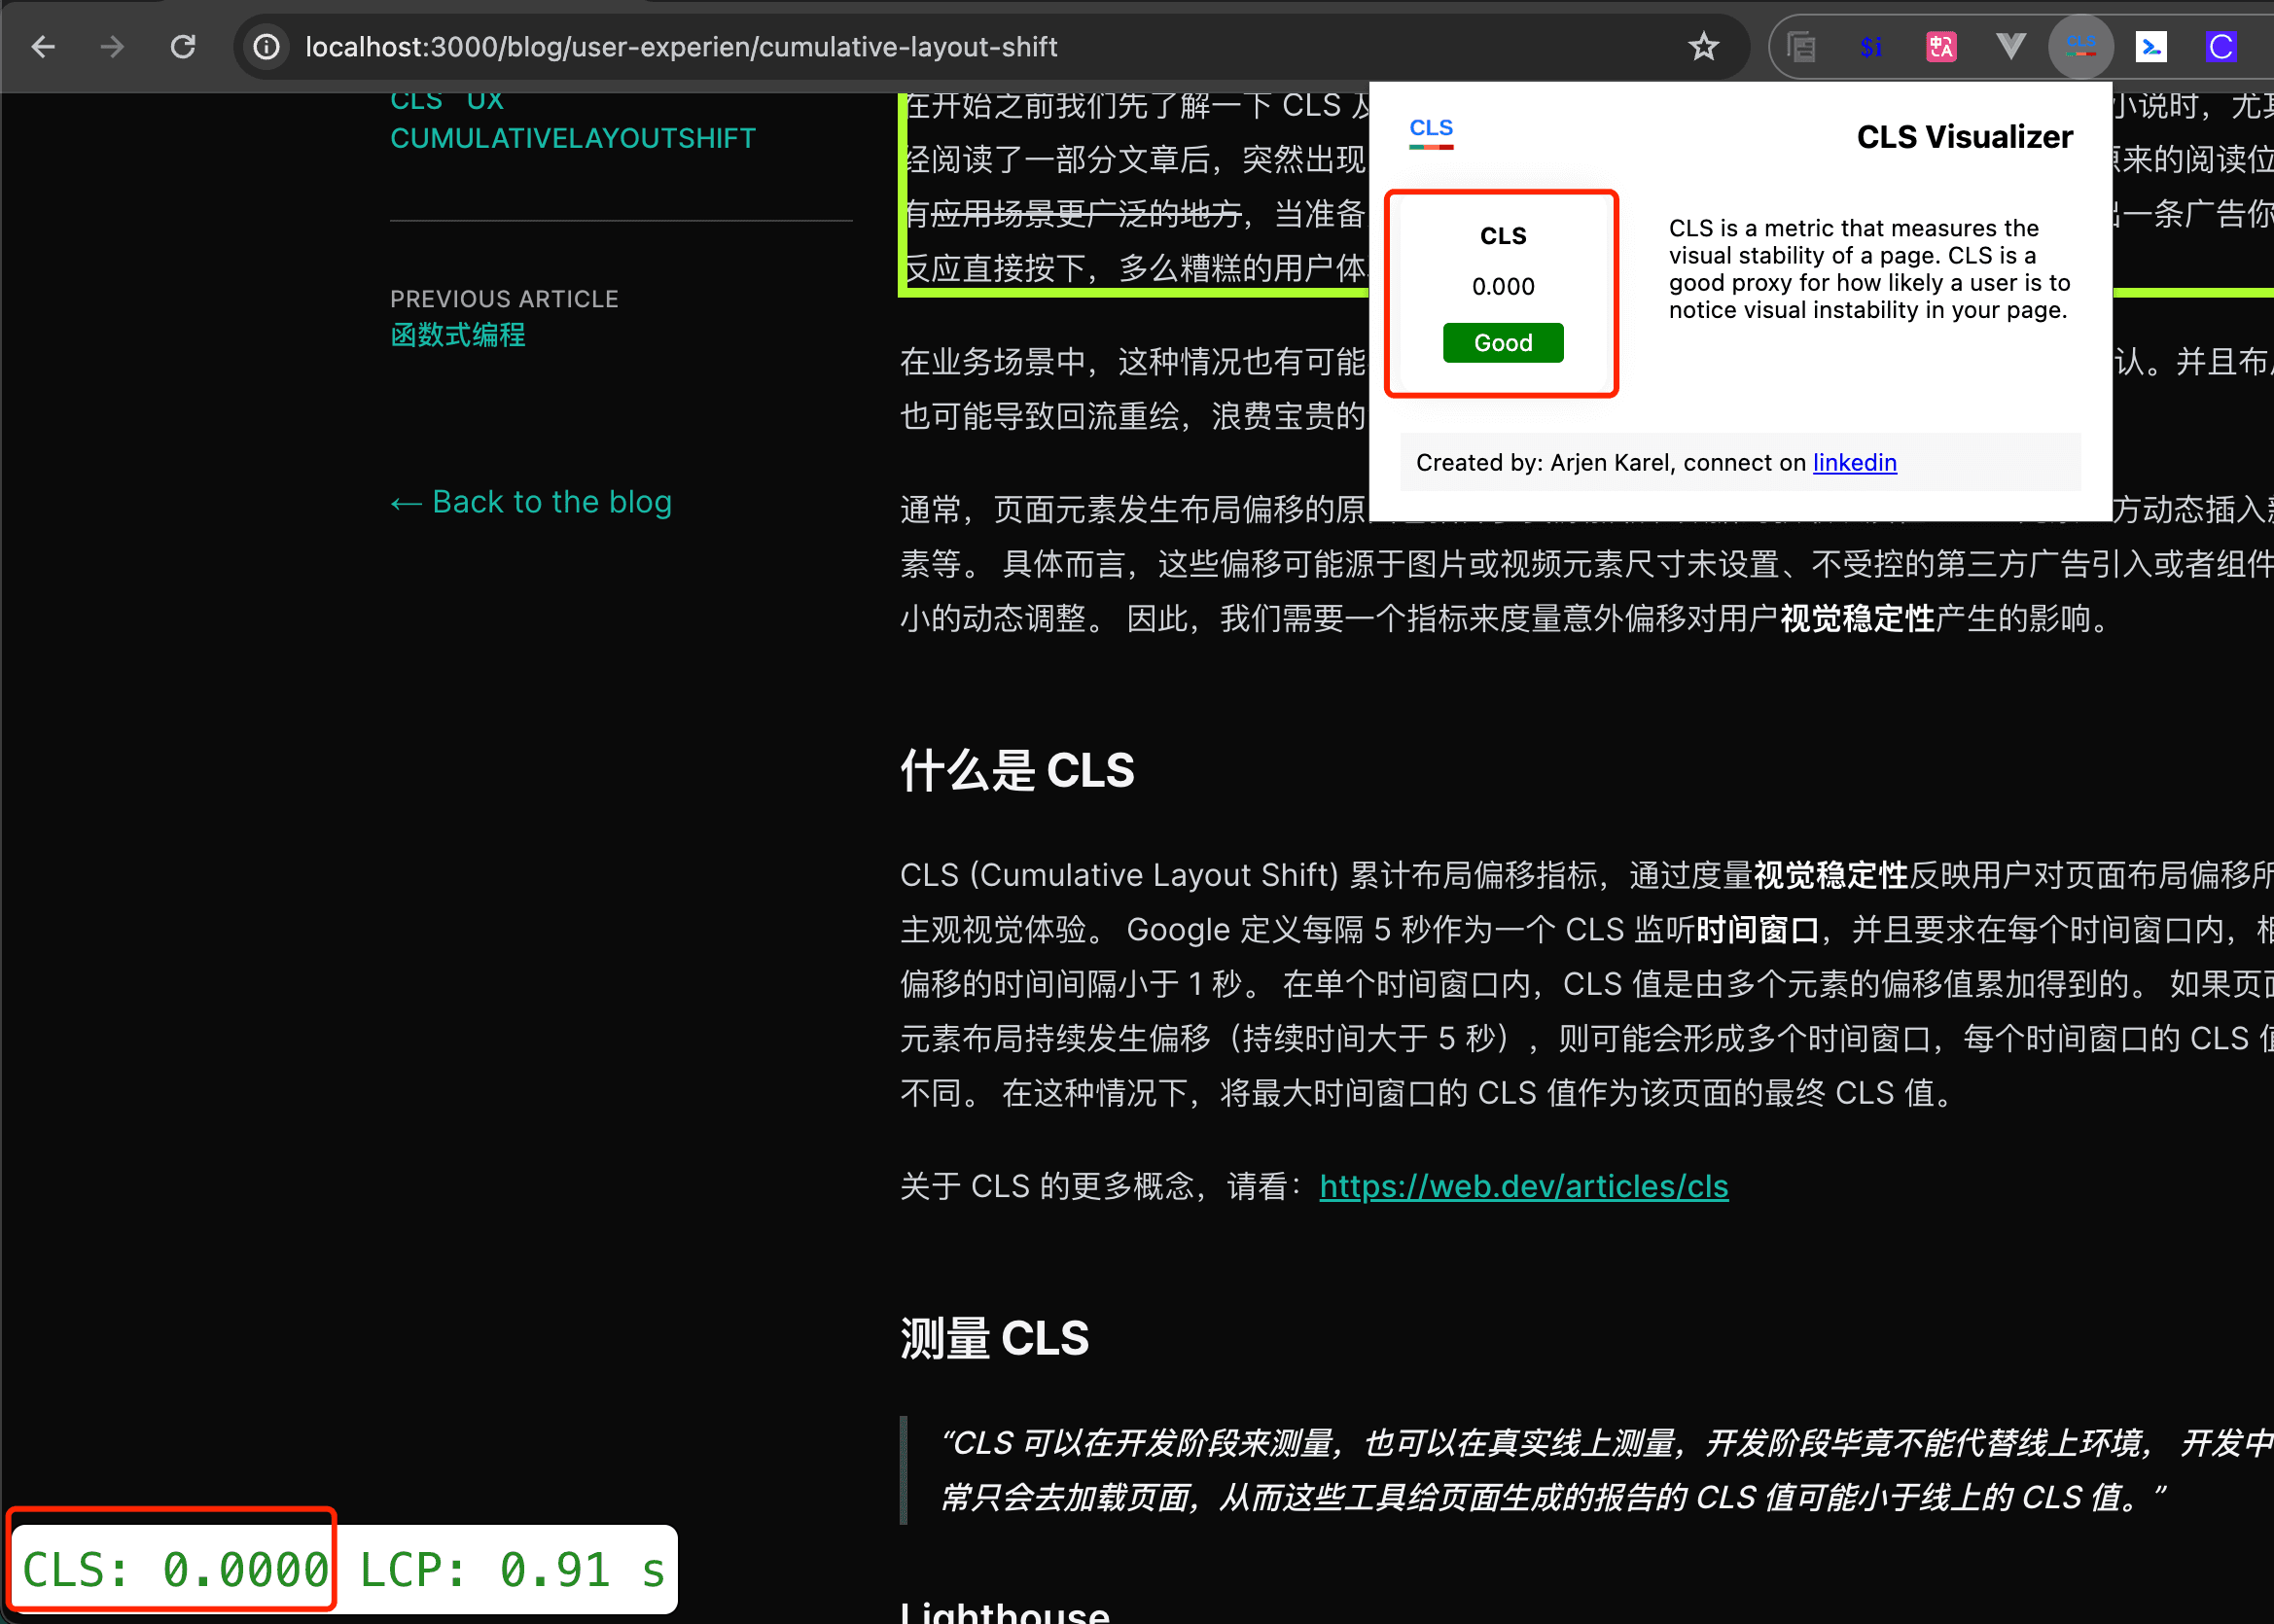
Task: Click Back to the blog link
Action: point(531,502)
